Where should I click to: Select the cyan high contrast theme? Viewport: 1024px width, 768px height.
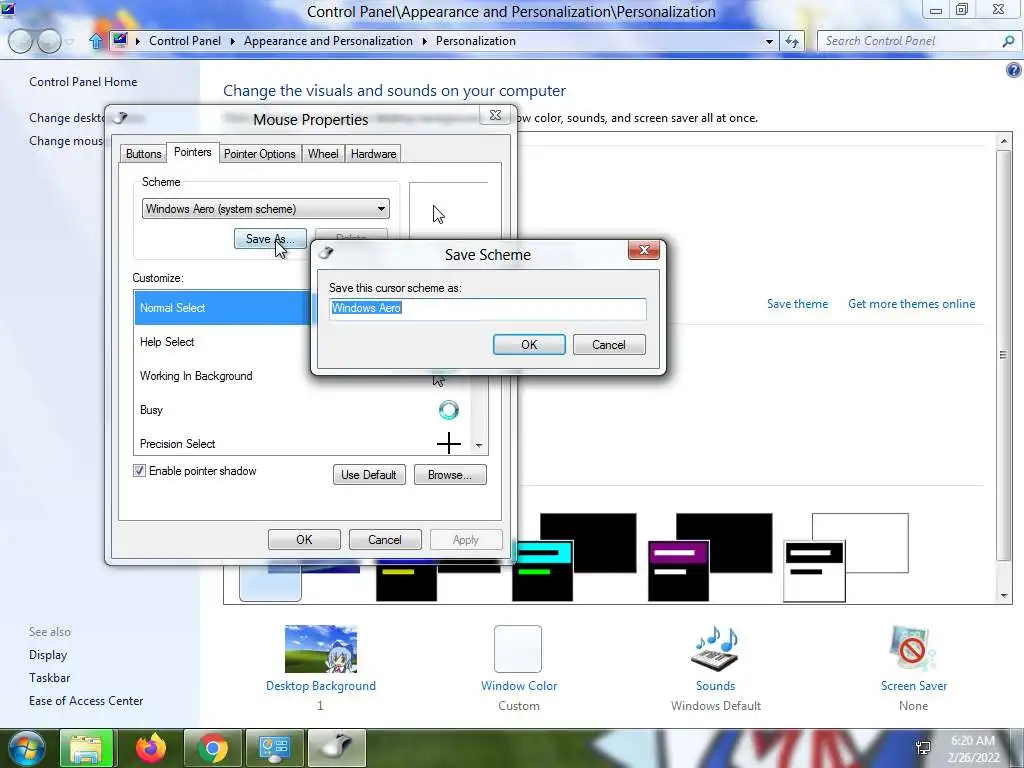pos(574,556)
